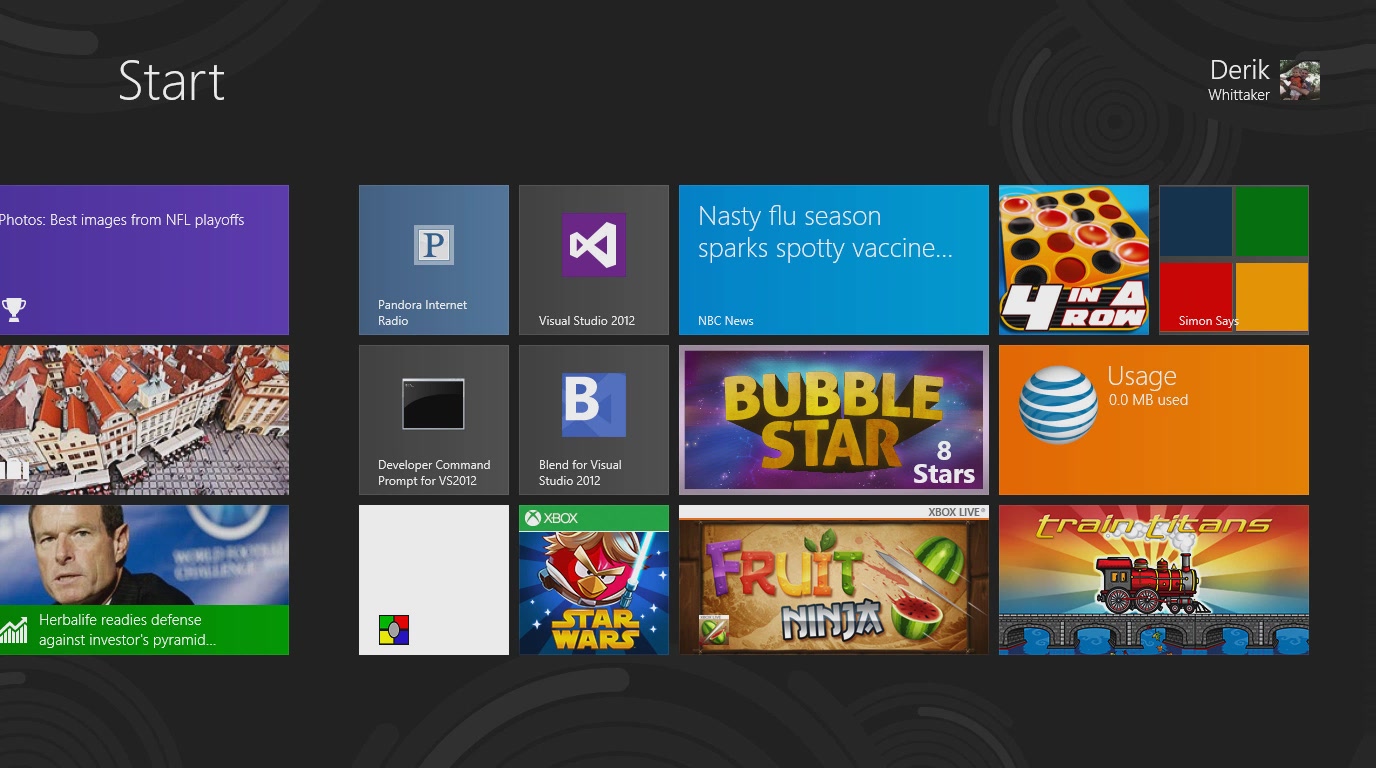
Task: Open the AT&T Usage tile
Action: coord(1154,420)
